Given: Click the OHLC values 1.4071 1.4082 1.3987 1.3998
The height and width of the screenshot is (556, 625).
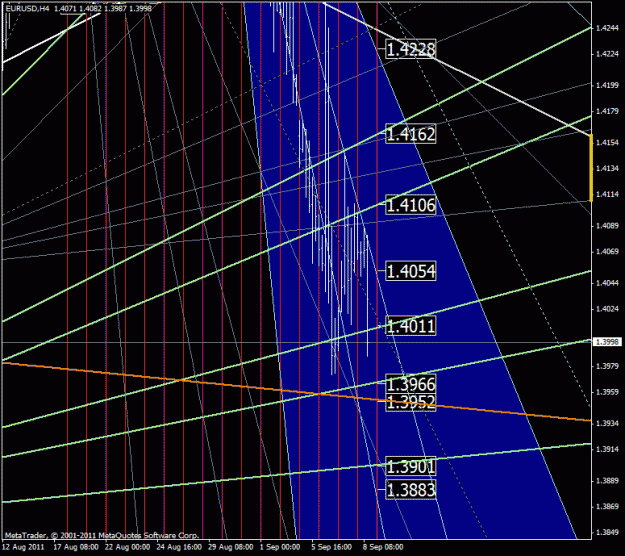Looking at the screenshot, I should pos(103,8).
